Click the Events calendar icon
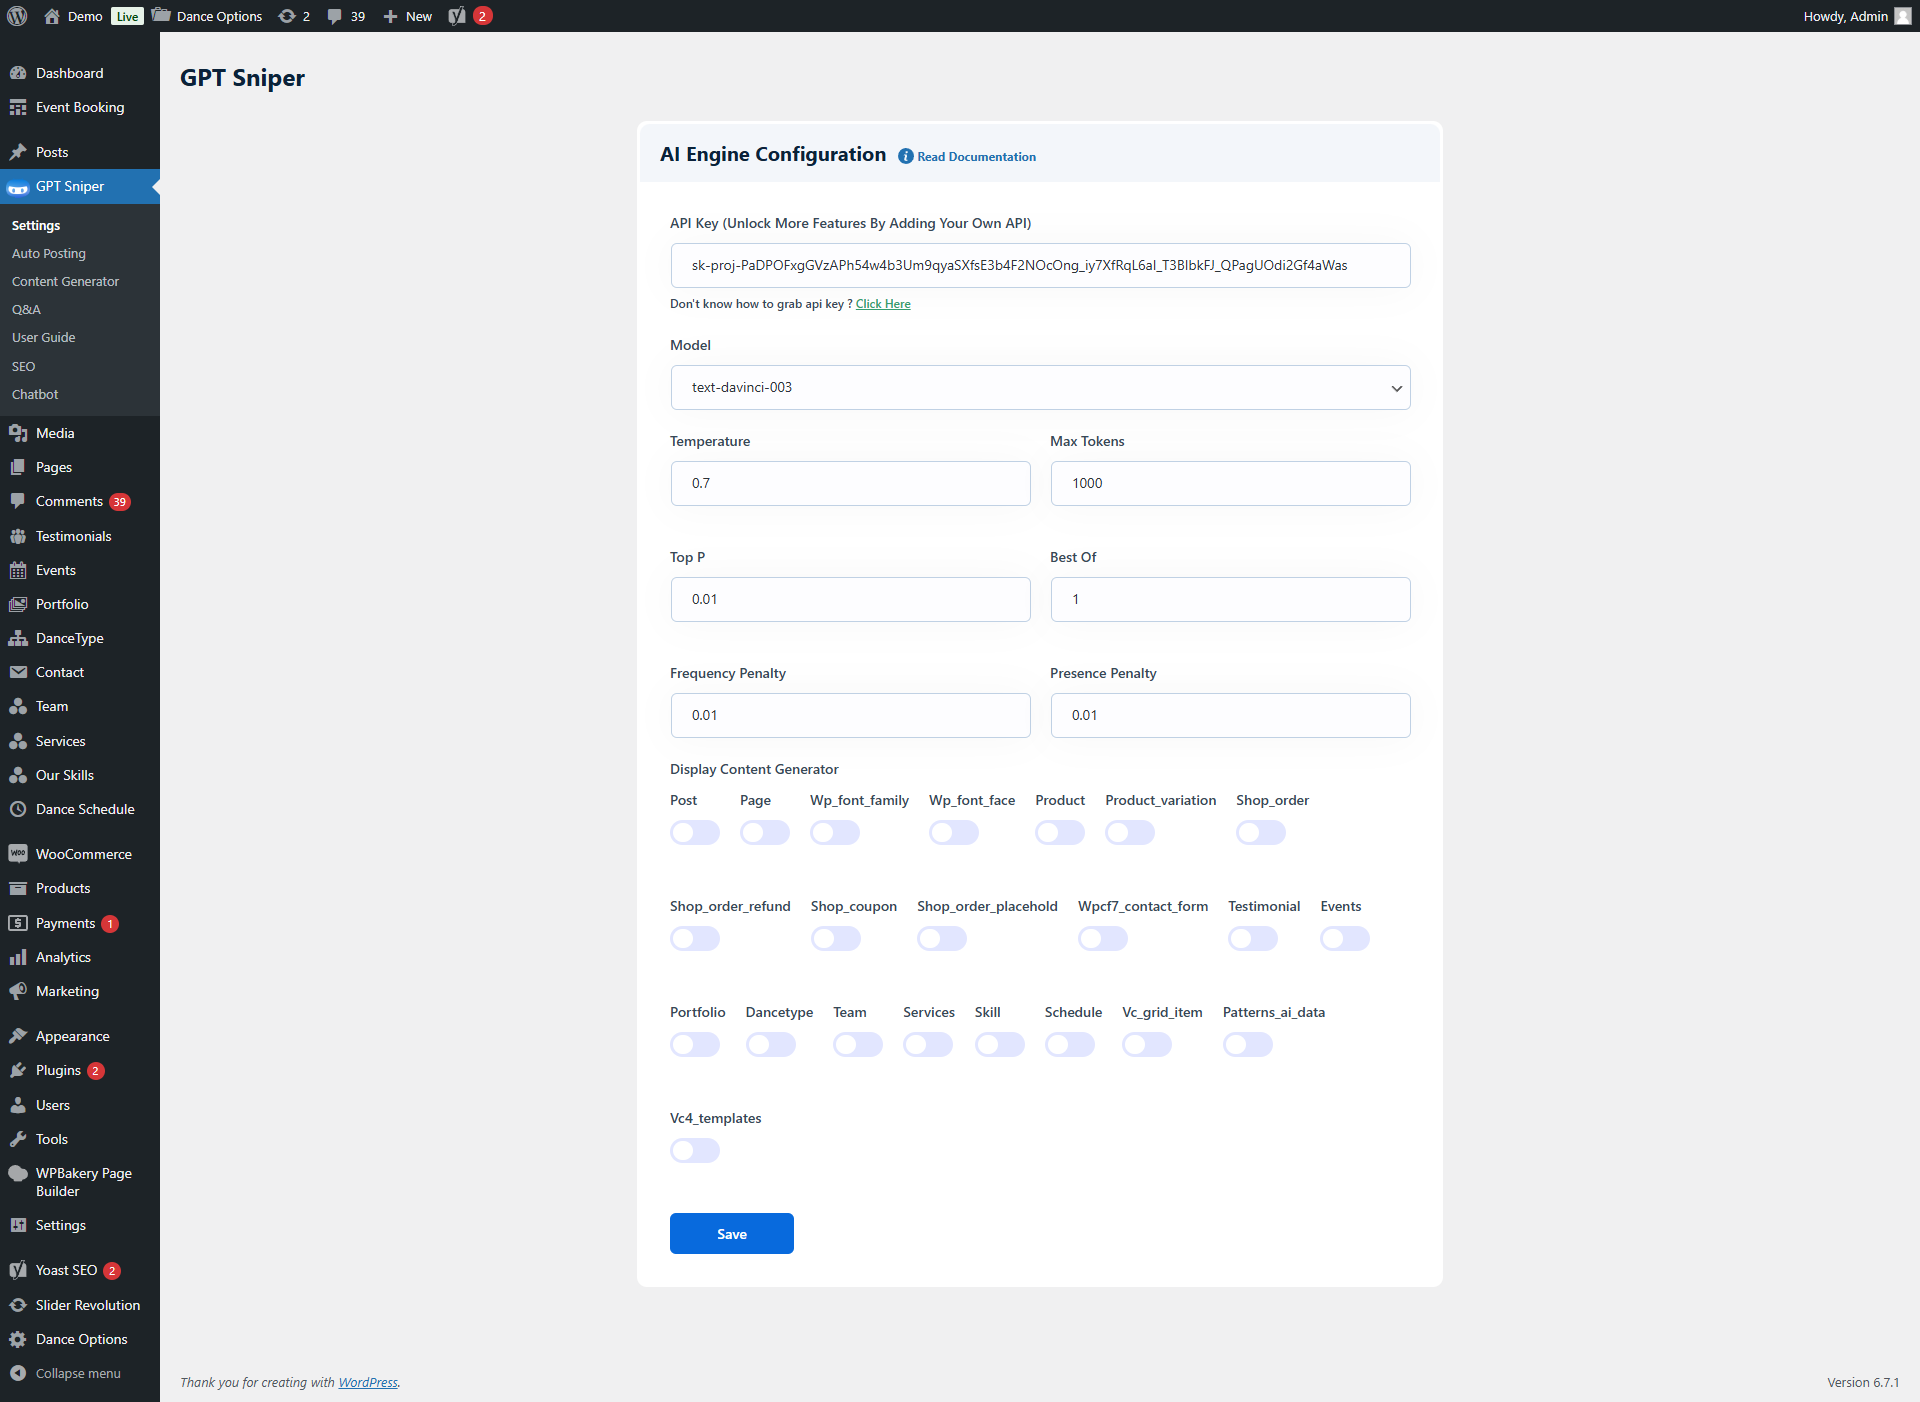Viewport: 1920px width, 1402px height. pyautogui.click(x=18, y=570)
